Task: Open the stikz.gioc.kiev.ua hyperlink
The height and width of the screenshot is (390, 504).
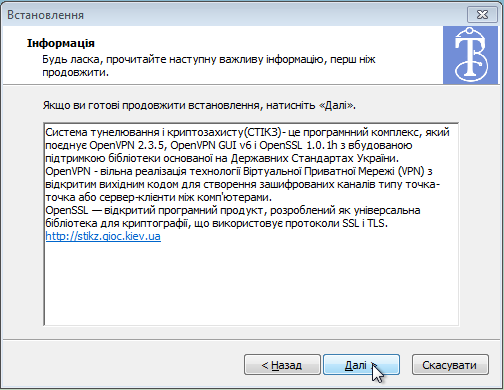Action: (x=103, y=236)
